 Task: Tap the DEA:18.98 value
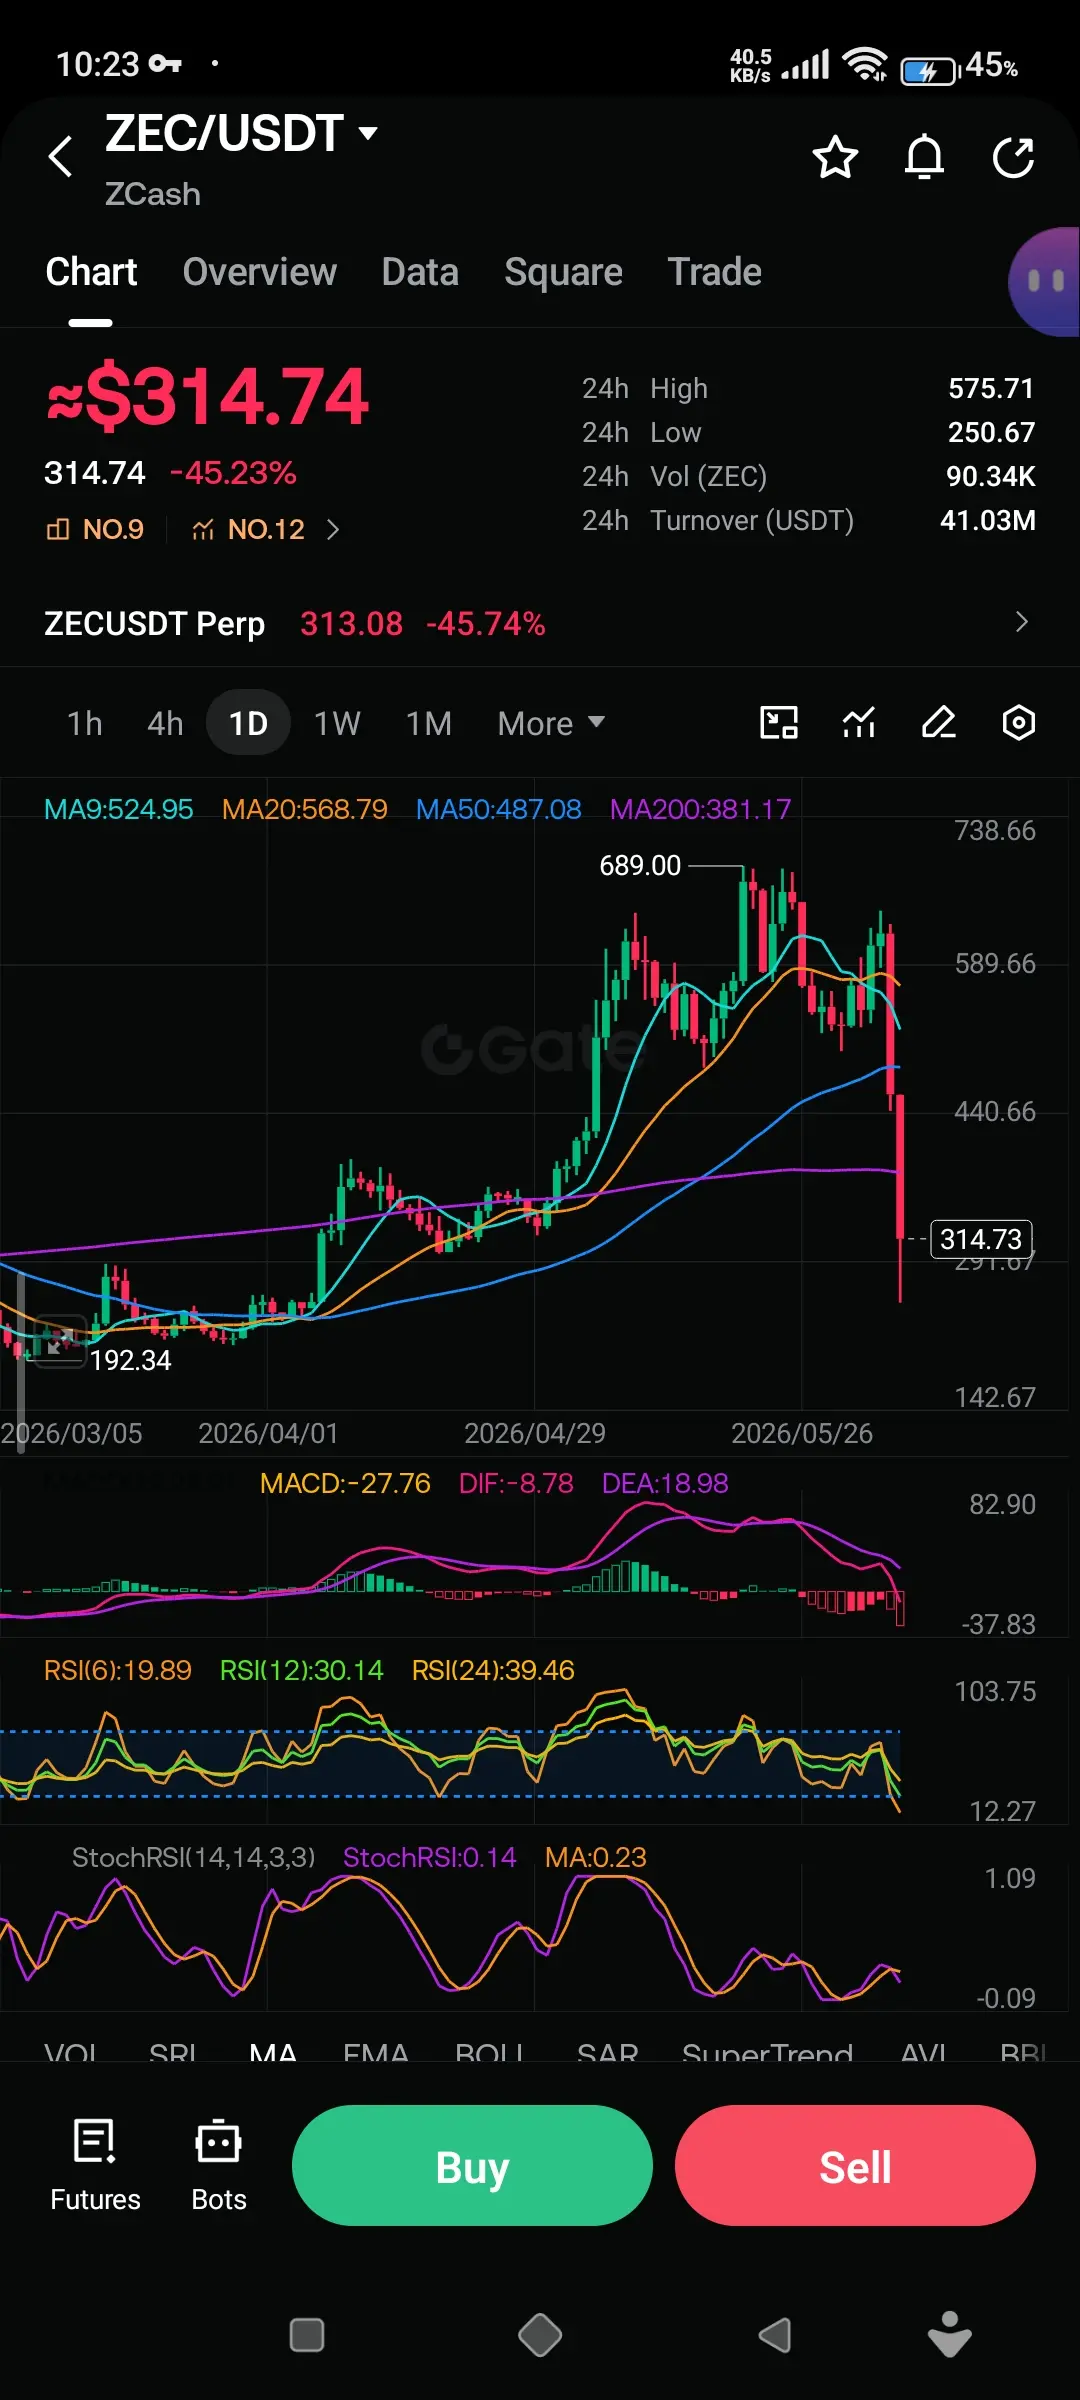coord(665,1483)
